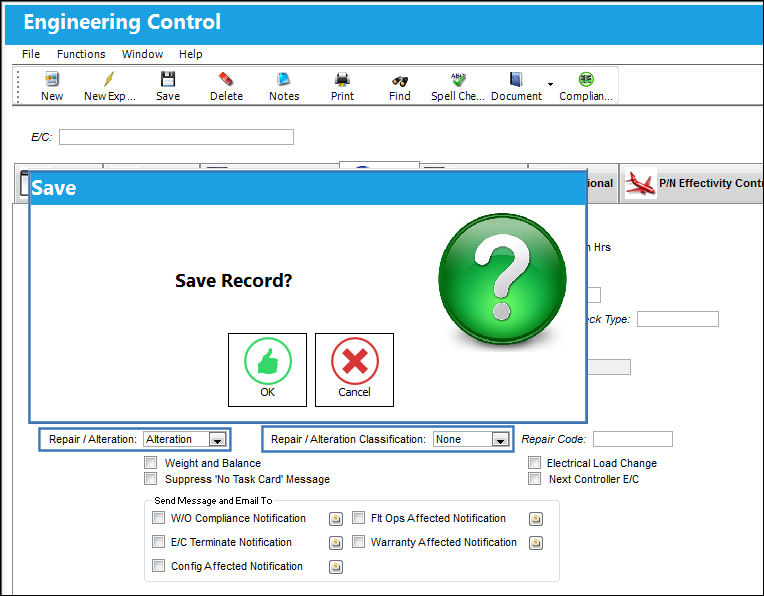This screenshot has width=764, height=596.
Task: Click the New Exp toolbar icon
Action: click(110, 86)
